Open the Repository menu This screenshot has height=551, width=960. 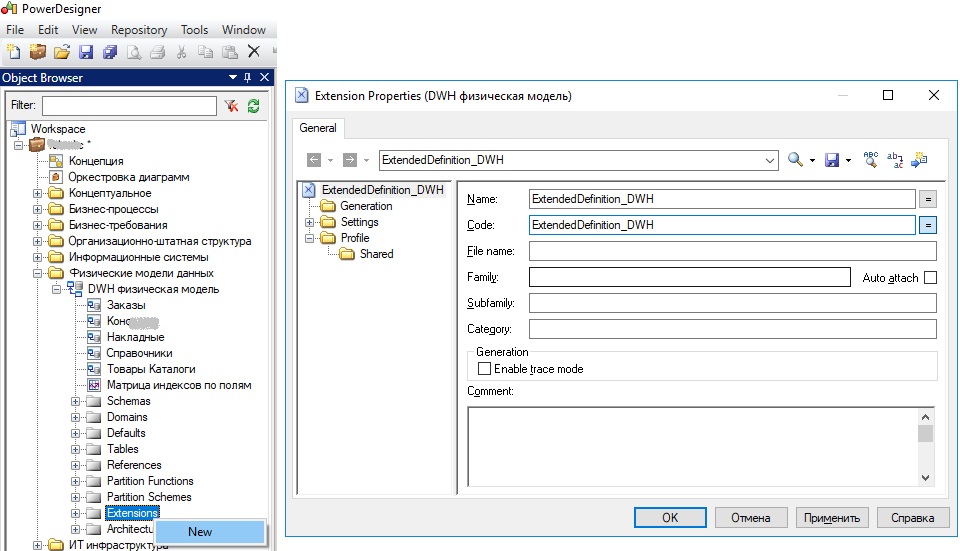[x=139, y=29]
